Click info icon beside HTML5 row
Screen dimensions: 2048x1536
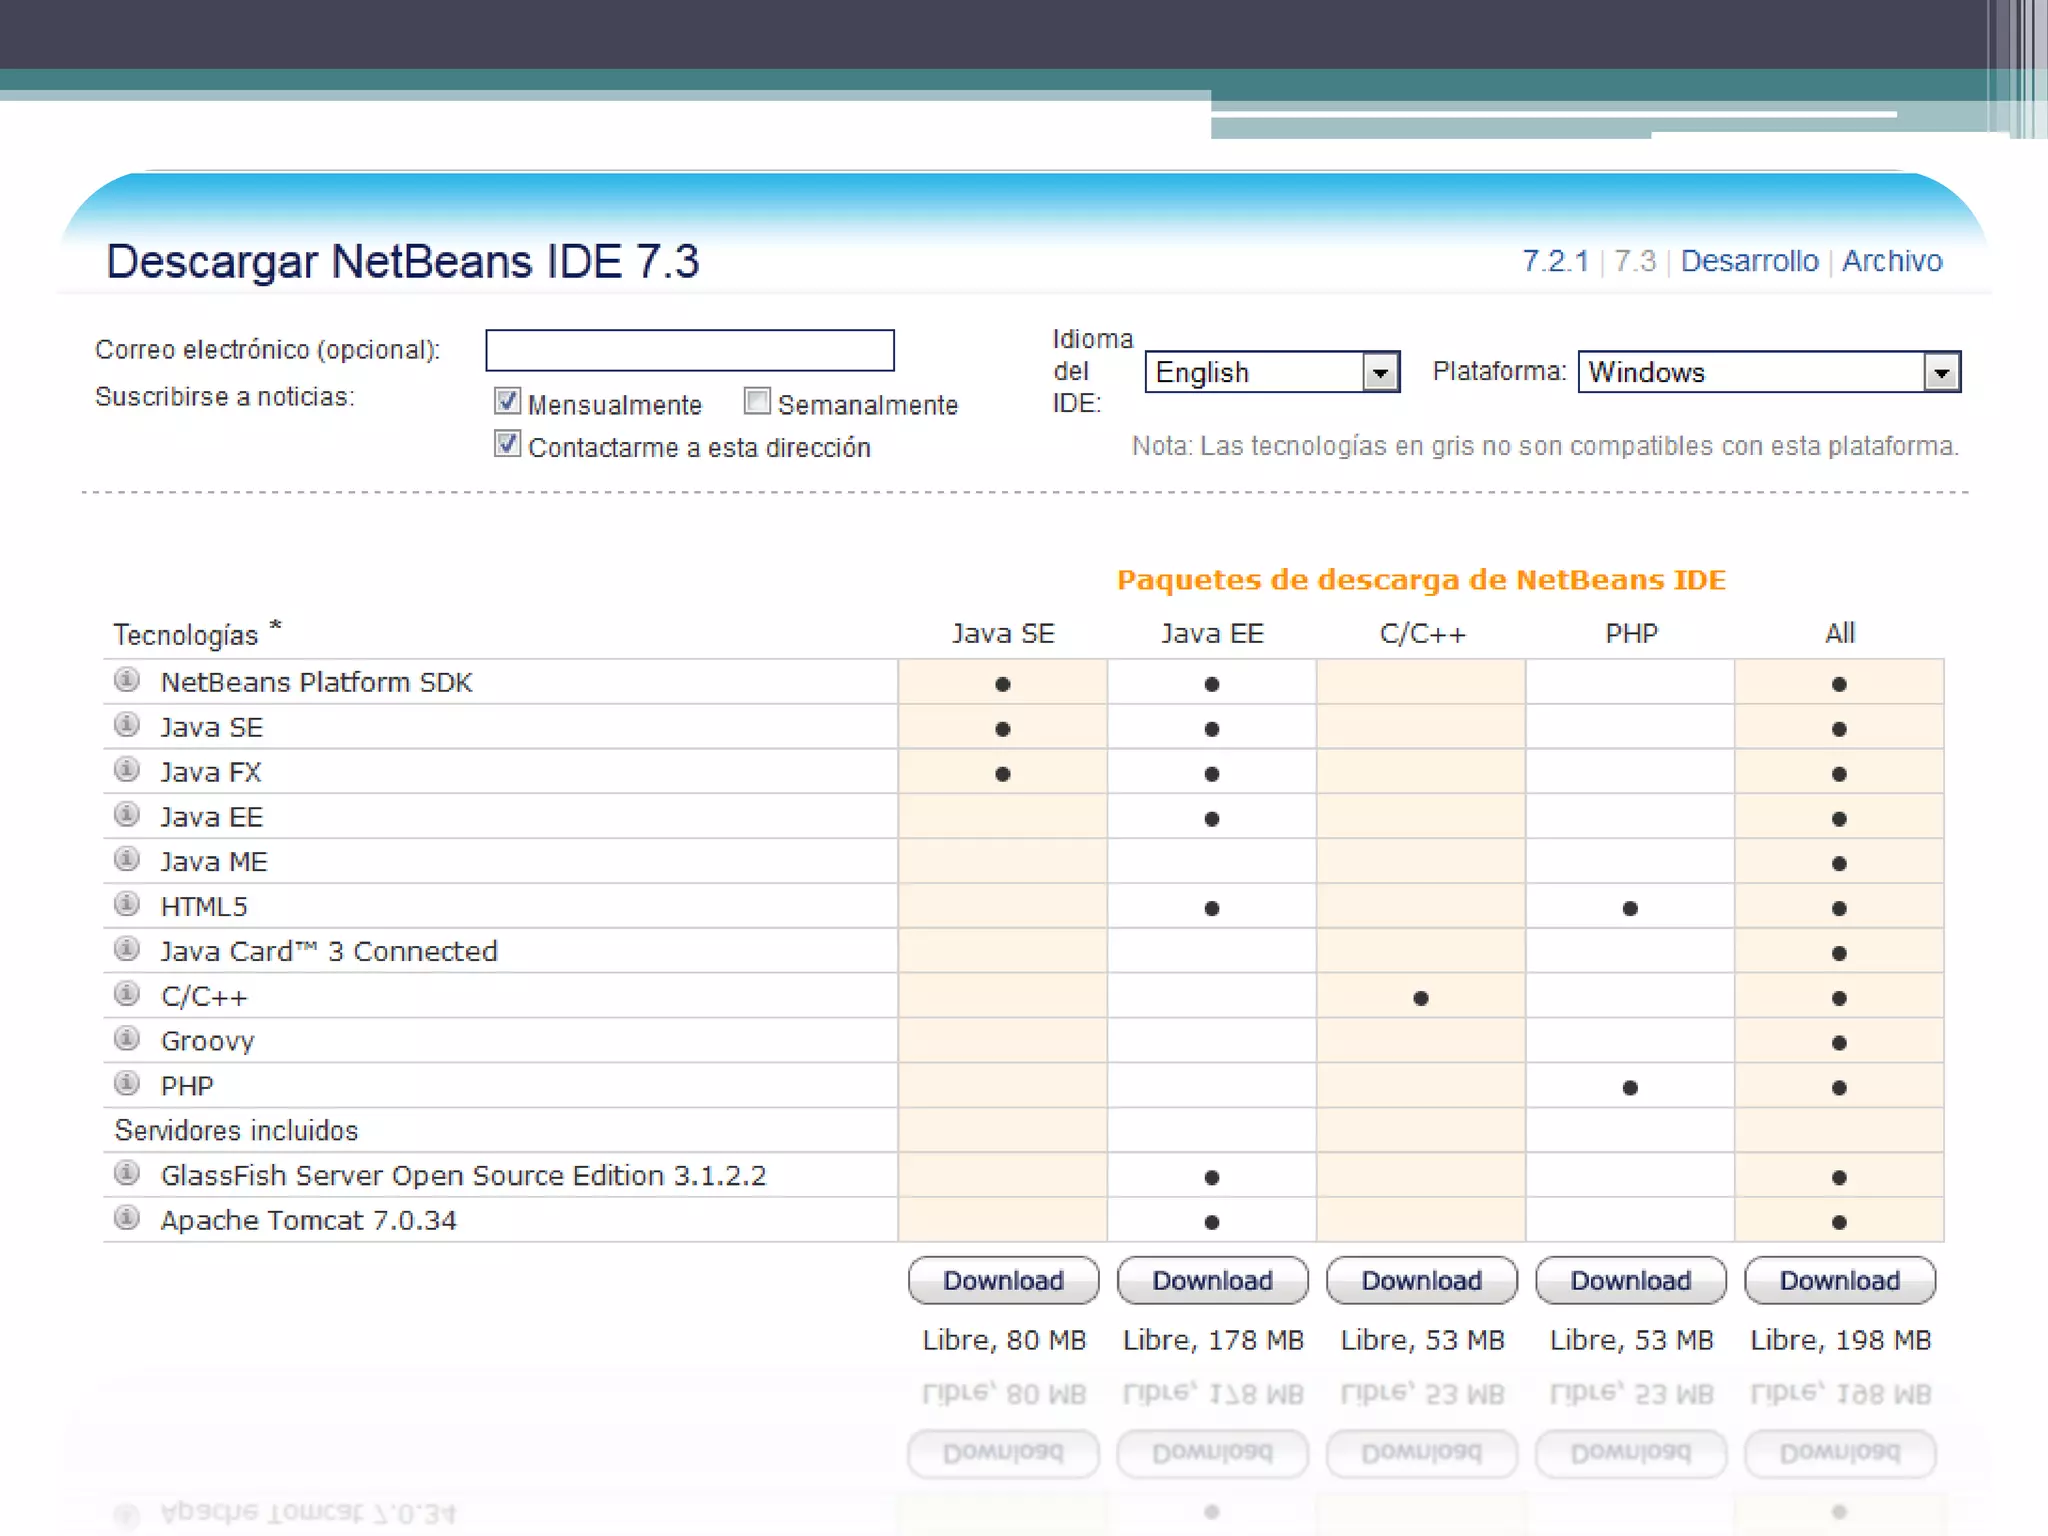(127, 905)
